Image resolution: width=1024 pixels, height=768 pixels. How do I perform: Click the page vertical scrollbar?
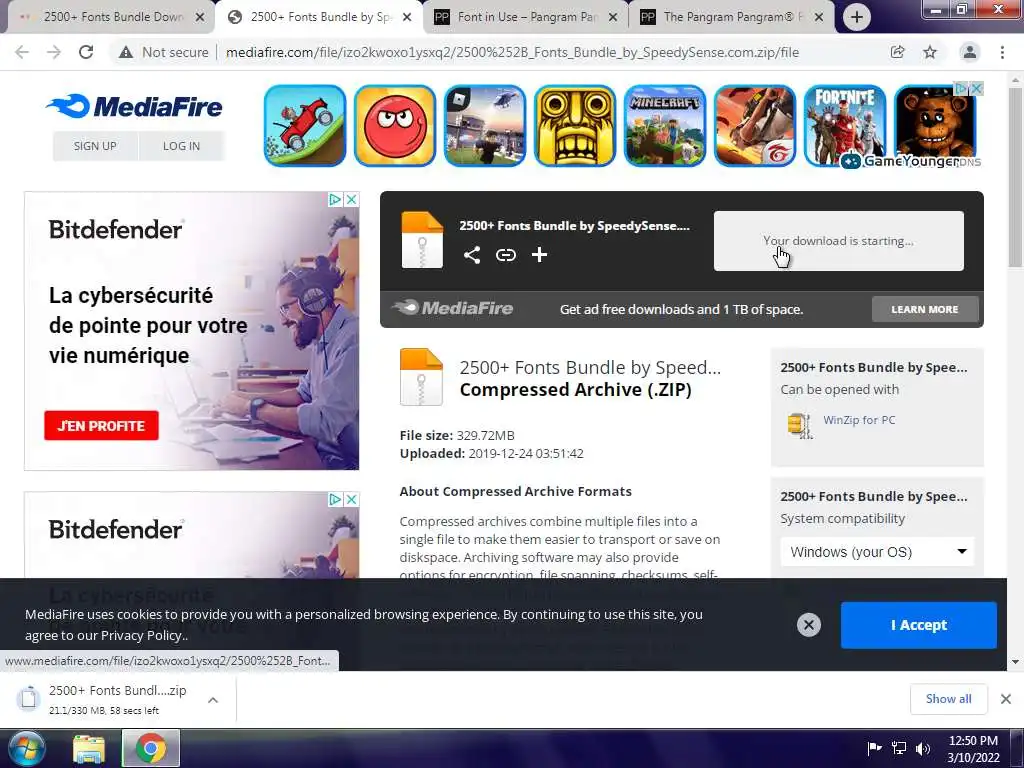coord(1015,176)
